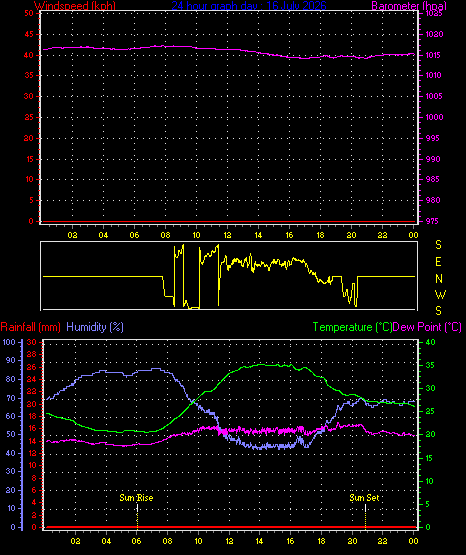Image resolution: width=466 pixels, height=555 pixels.
Task: Click the green "5" temperature axis value
Action: pos(427,504)
